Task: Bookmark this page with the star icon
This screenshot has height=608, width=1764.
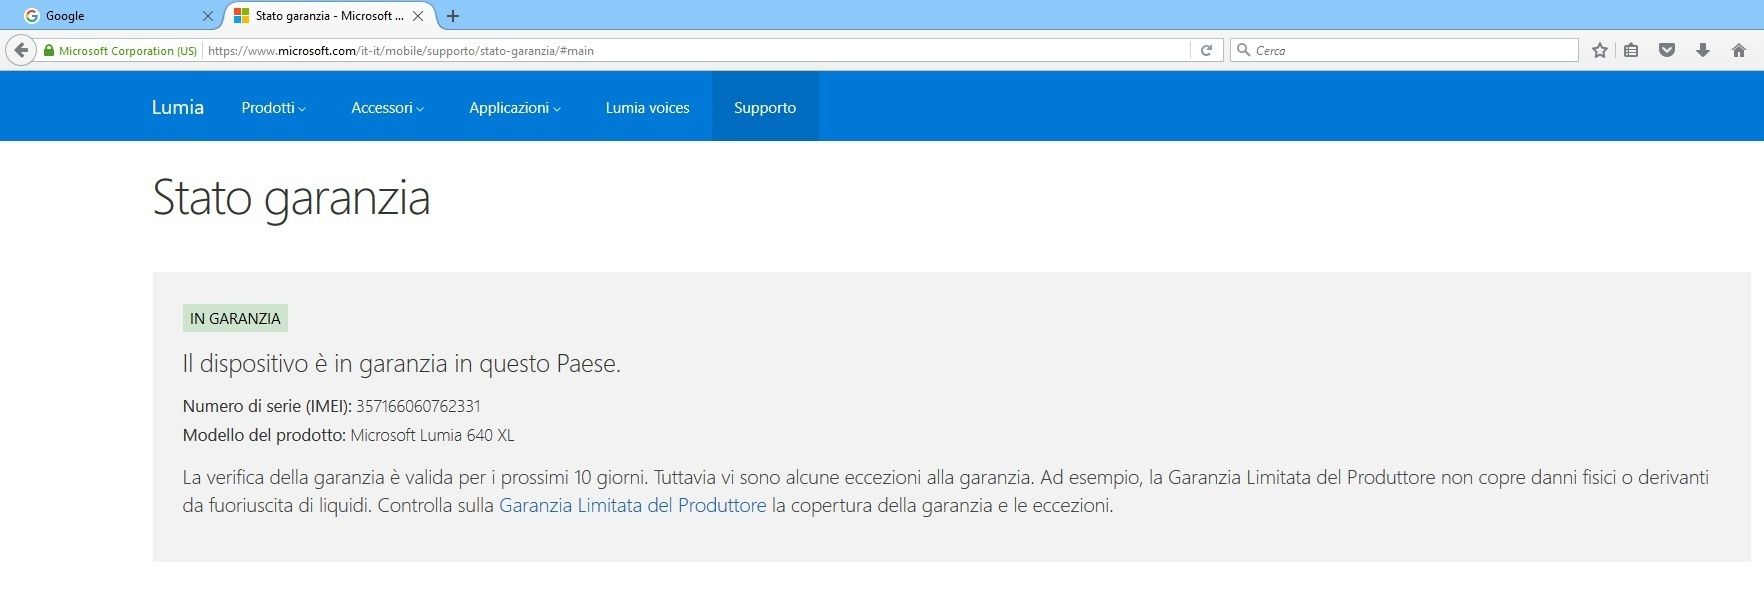Action: click(x=1599, y=50)
